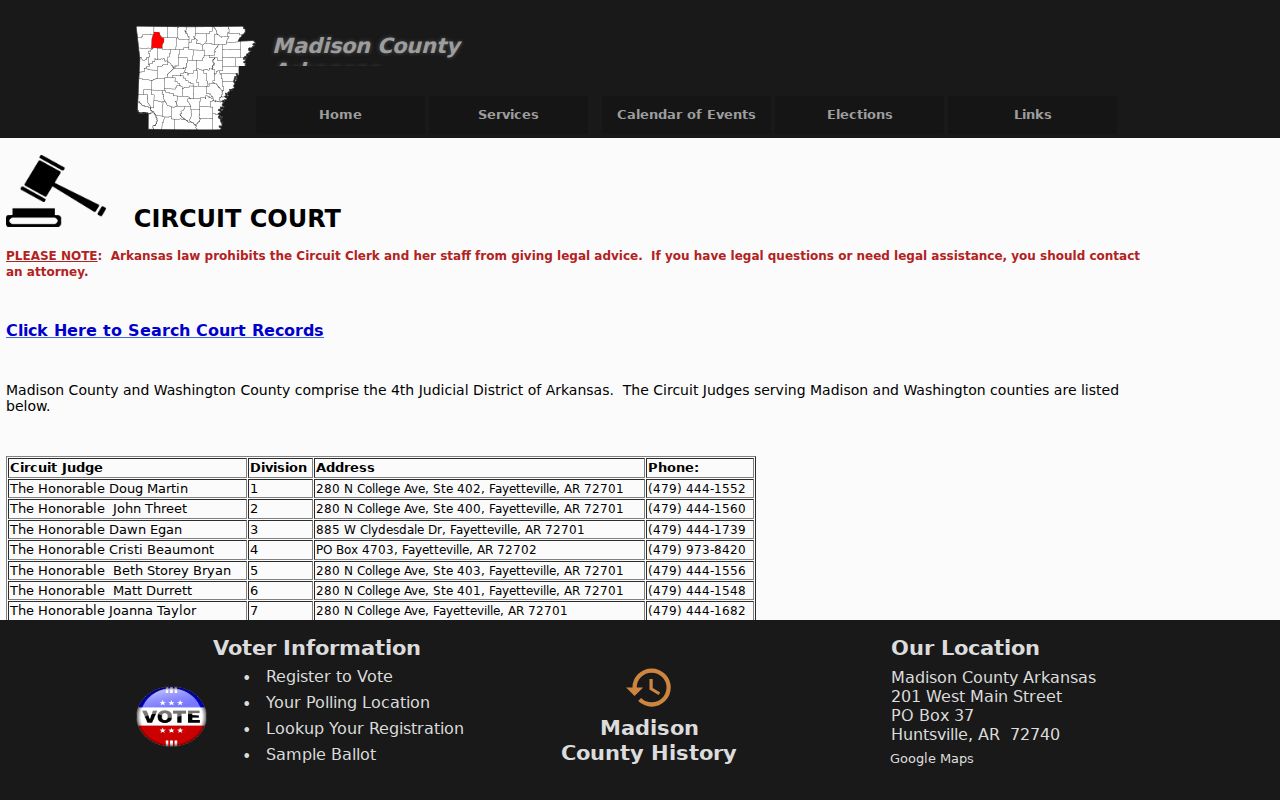
Task: Click the CIRCUIT COURT heading
Action: point(237,218)
